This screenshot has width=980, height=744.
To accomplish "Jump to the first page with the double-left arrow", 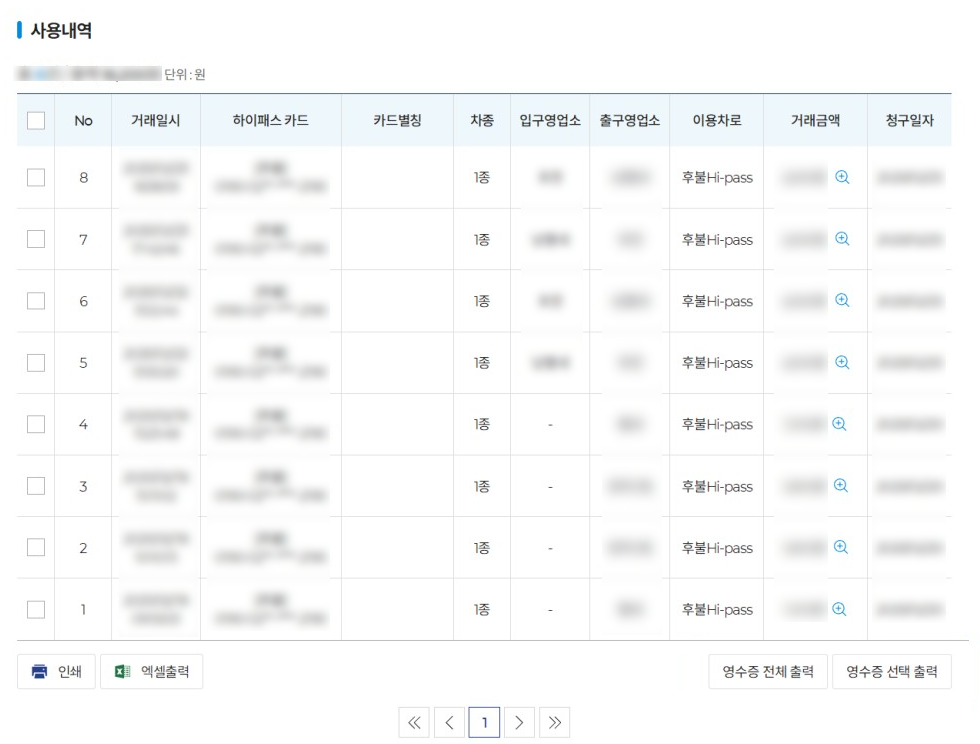I will point(416,722).
